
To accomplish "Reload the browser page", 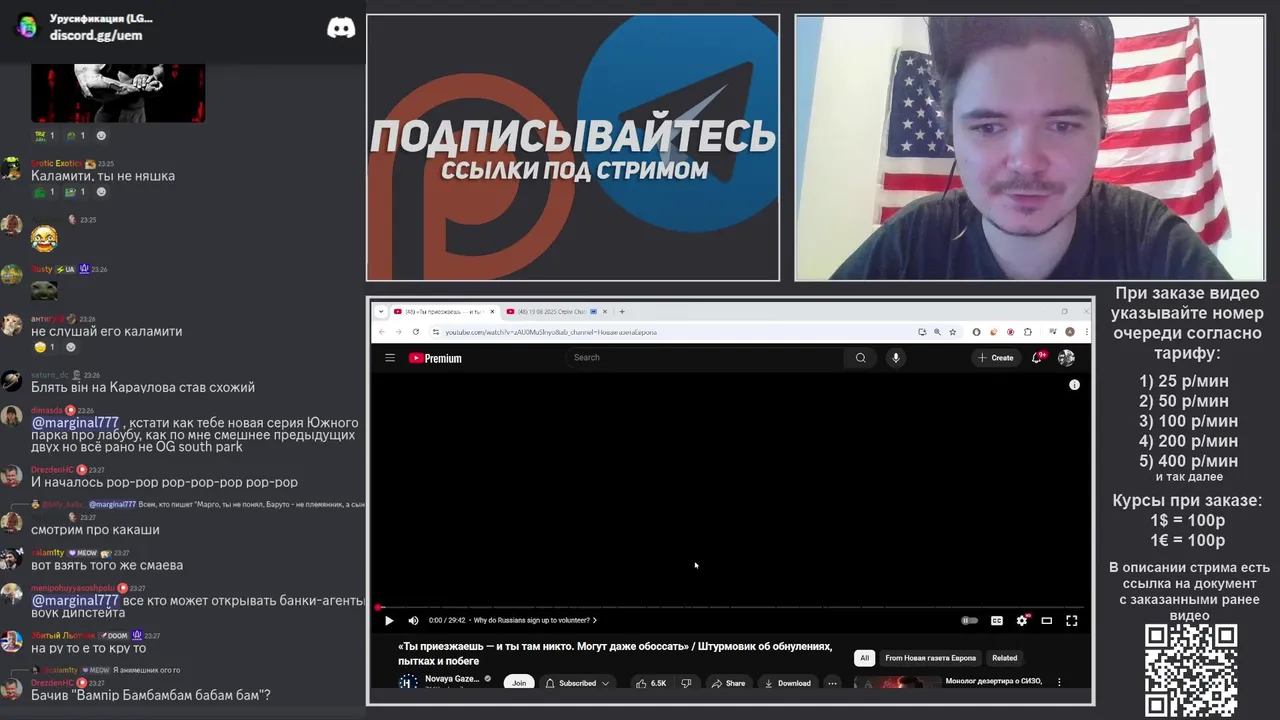I will tap(416, 332).
